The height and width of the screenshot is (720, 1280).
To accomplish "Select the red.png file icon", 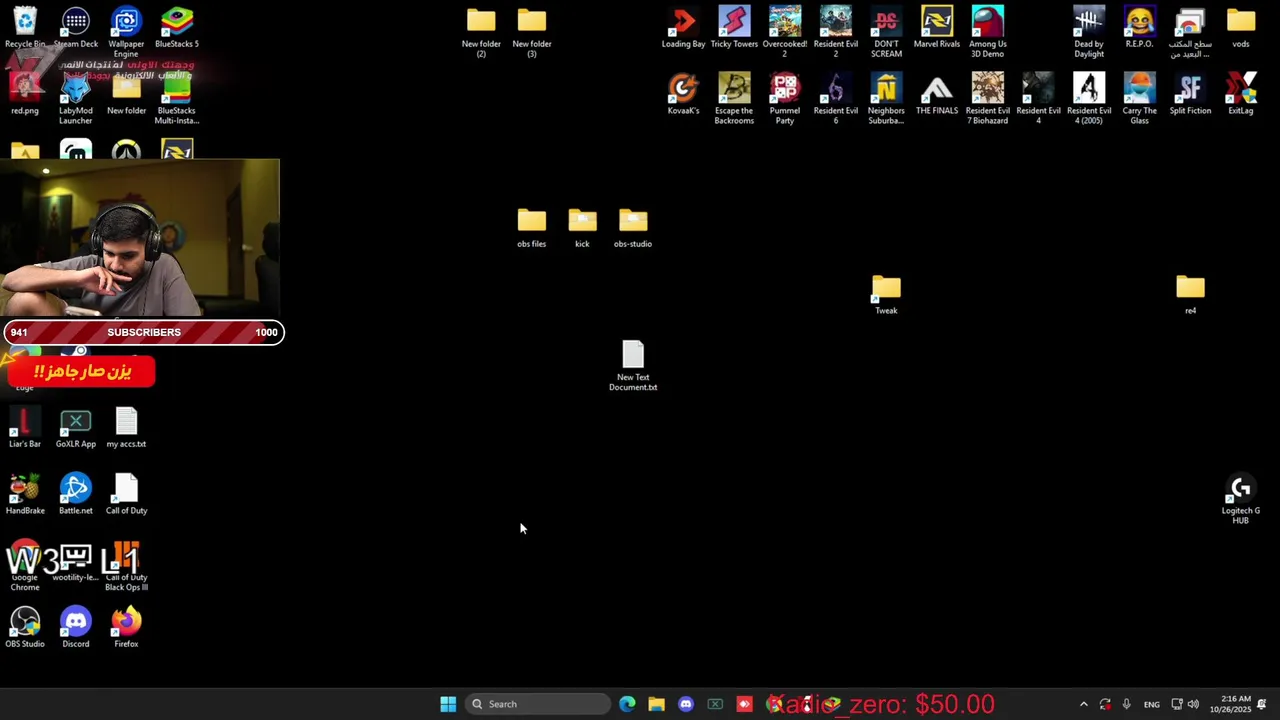I will coord(25,94).
